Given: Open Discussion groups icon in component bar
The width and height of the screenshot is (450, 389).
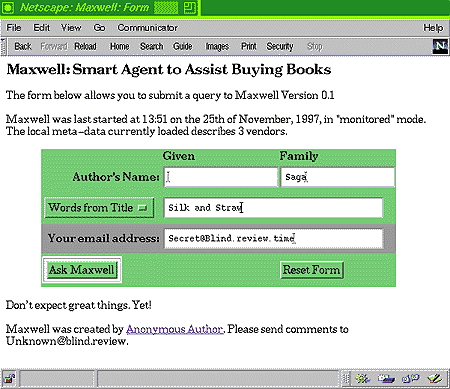Looking at the screenshot, I should click(x=410, y=379).
